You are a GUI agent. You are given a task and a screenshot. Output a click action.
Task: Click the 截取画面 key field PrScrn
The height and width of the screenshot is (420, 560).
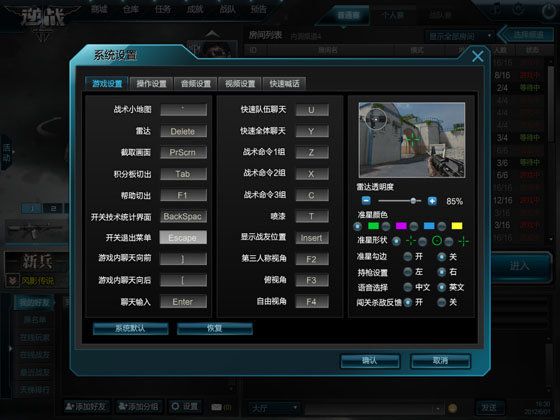pos(183,152)
